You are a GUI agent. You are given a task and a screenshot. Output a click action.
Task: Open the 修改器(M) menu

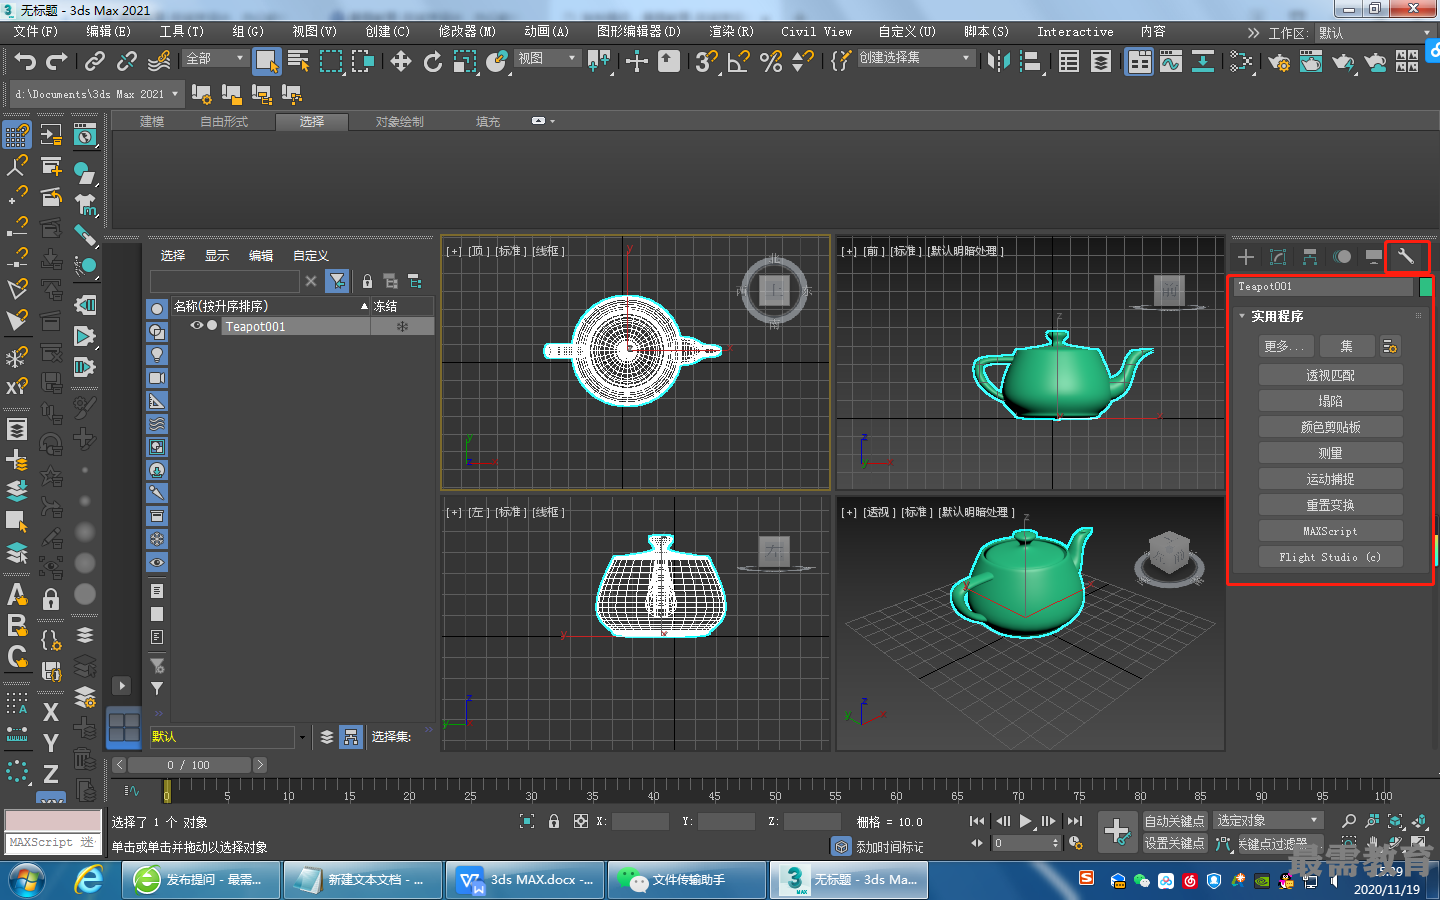(467, 32)
